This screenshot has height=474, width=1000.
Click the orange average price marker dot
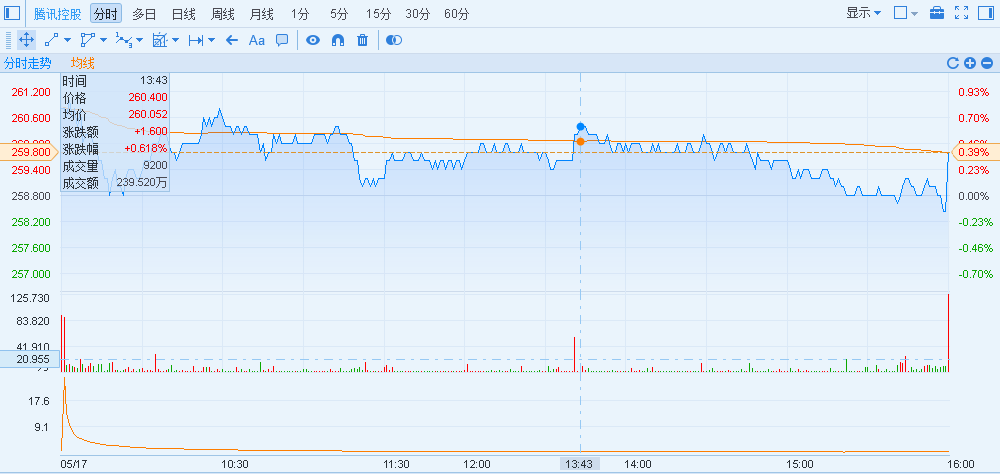[x=580, y=141]
